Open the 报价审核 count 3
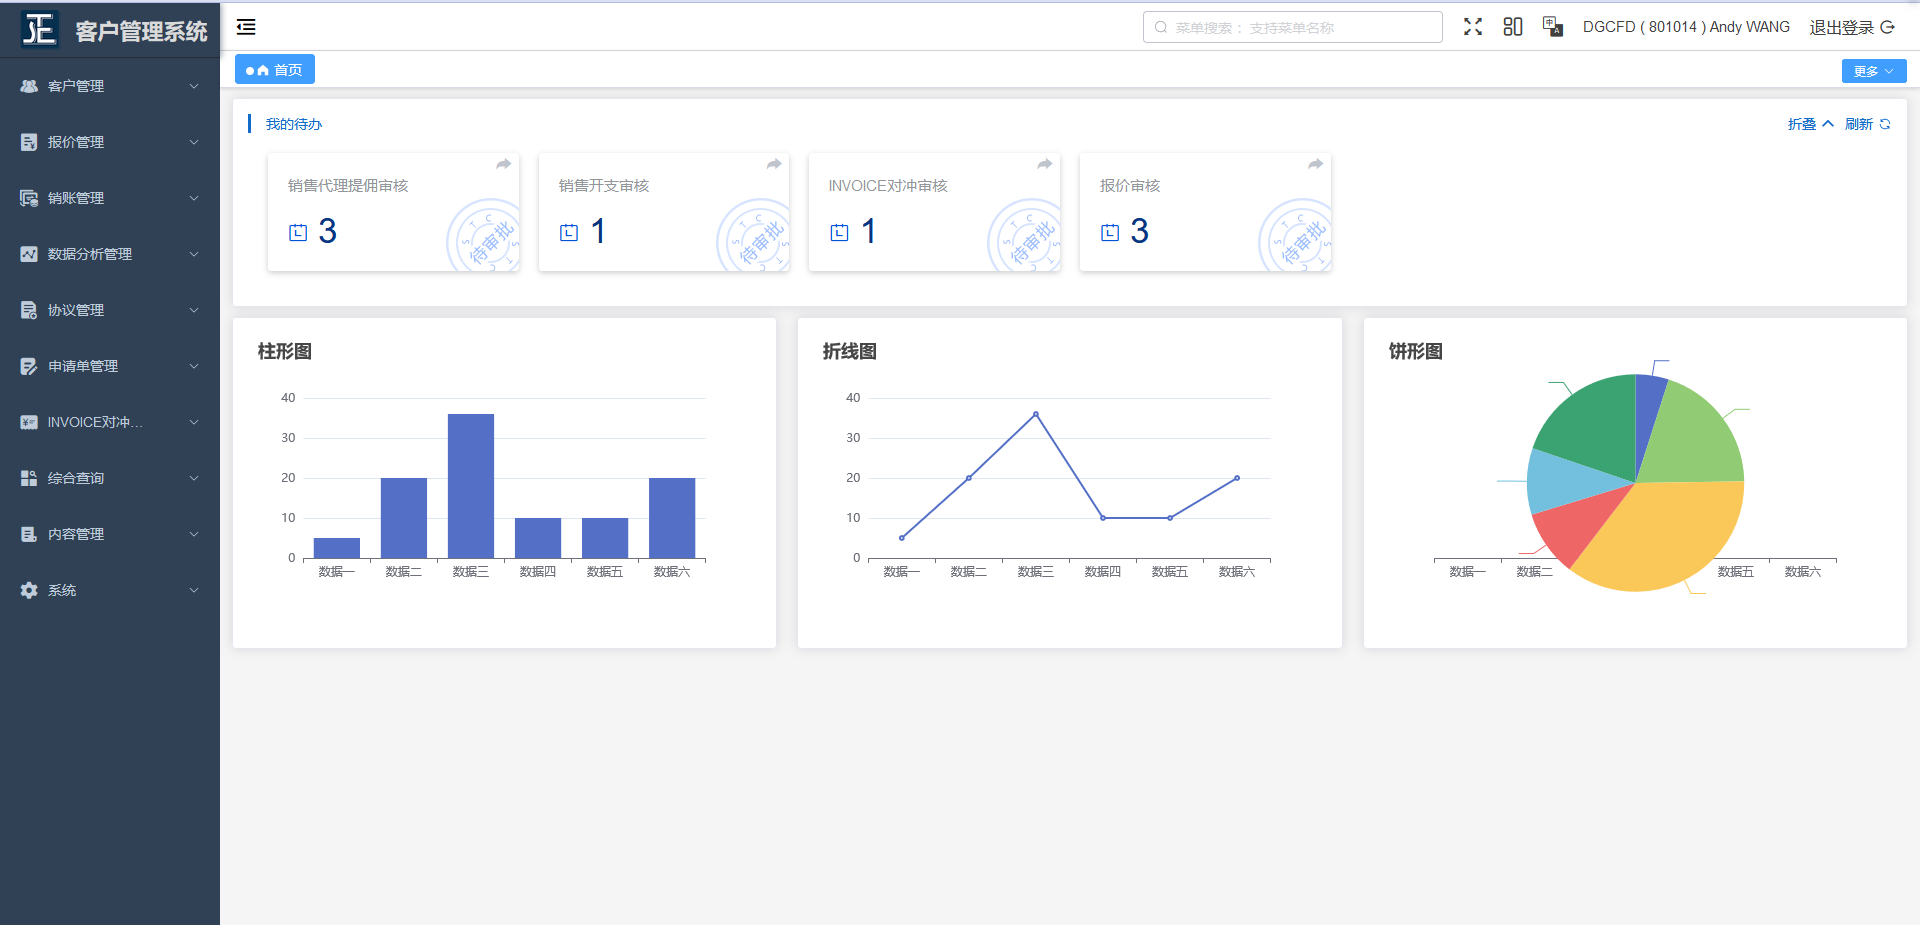The width and height of the screenshot is (1920, 925). click(1139, 231)
